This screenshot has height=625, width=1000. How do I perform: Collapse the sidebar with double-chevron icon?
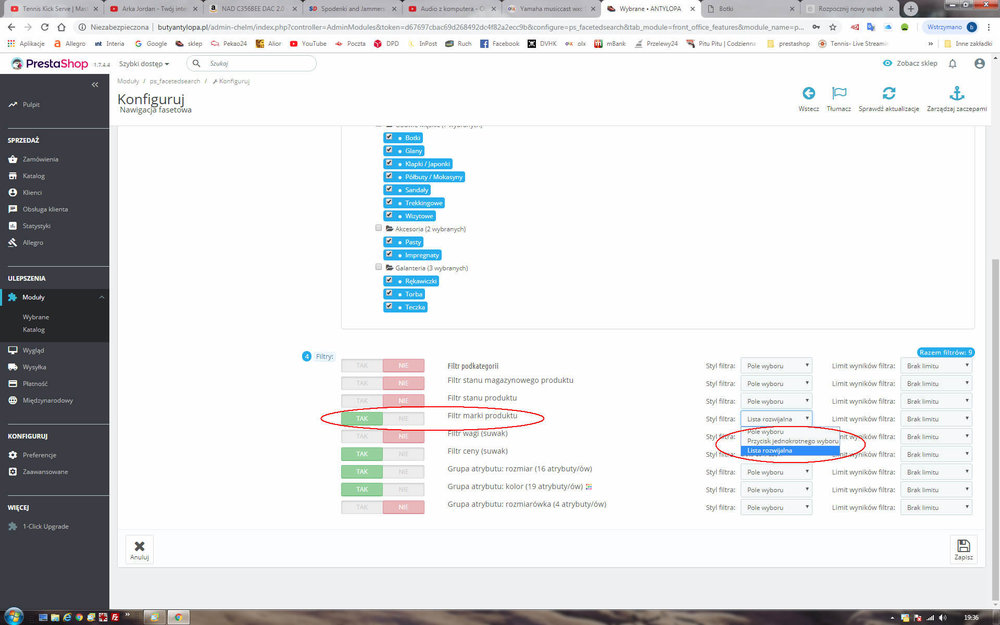click(x=95, y=84)
